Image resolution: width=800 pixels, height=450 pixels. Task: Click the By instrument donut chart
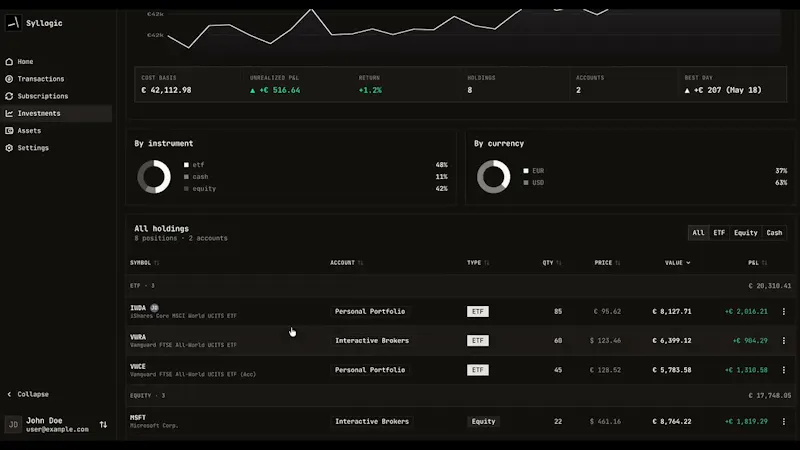coord(154,177)
